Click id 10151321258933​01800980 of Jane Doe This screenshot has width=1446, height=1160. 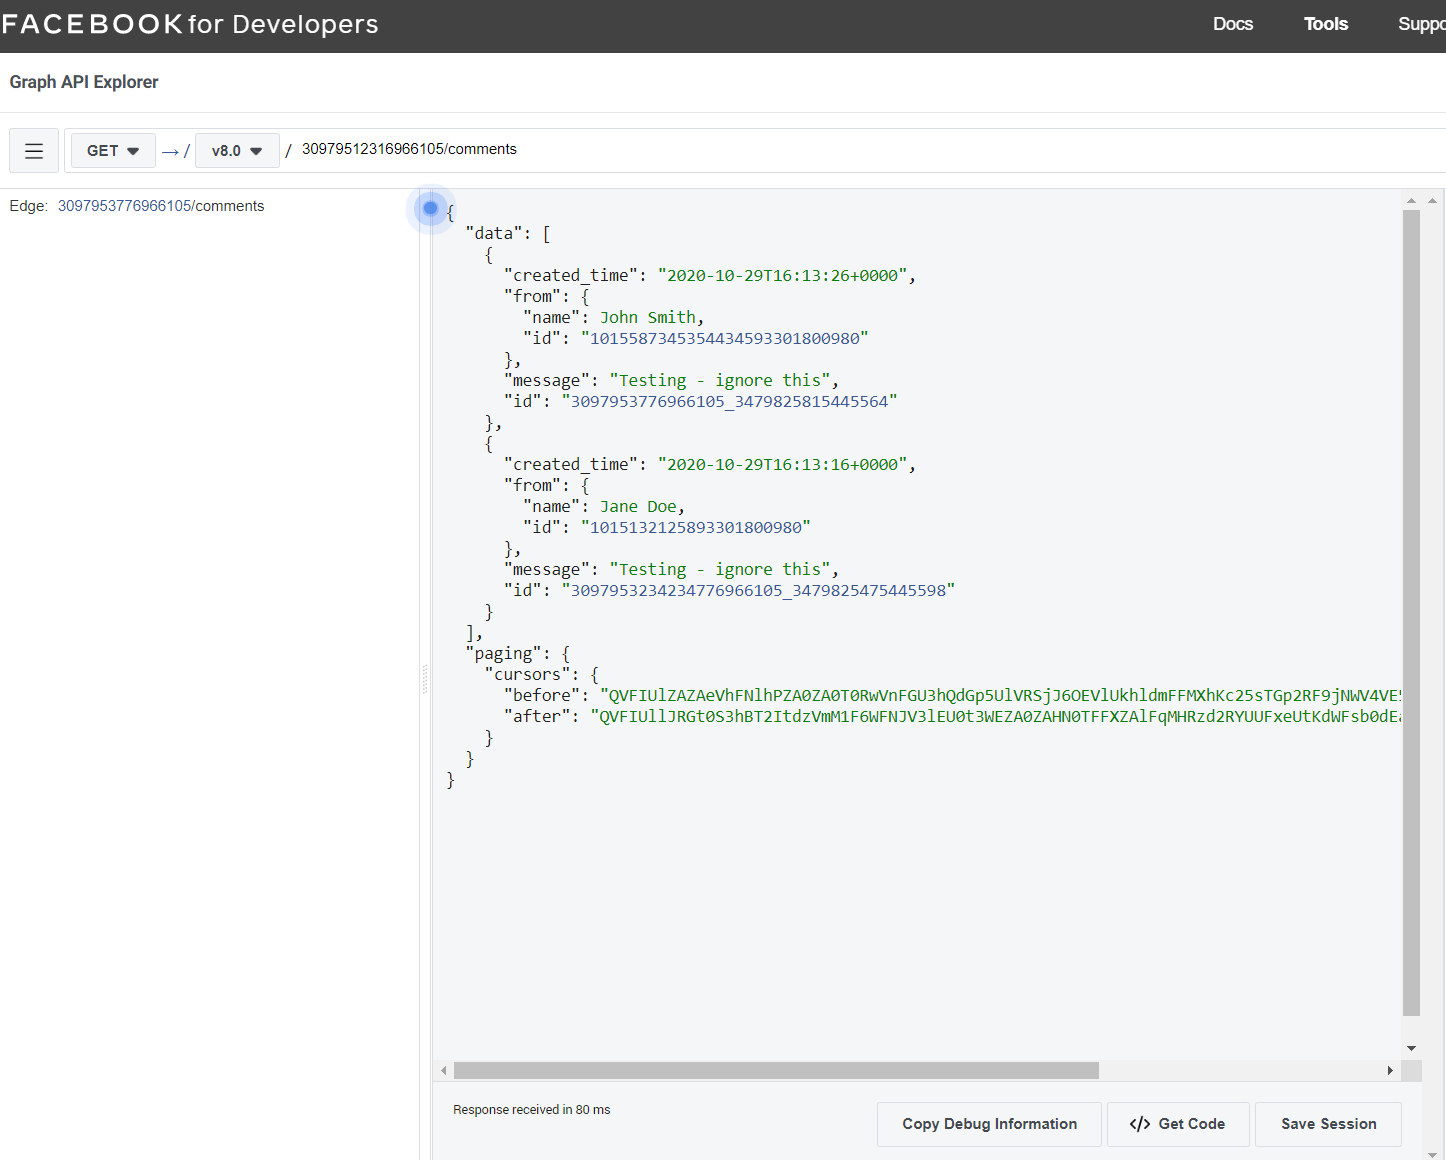tap(695, 528)
